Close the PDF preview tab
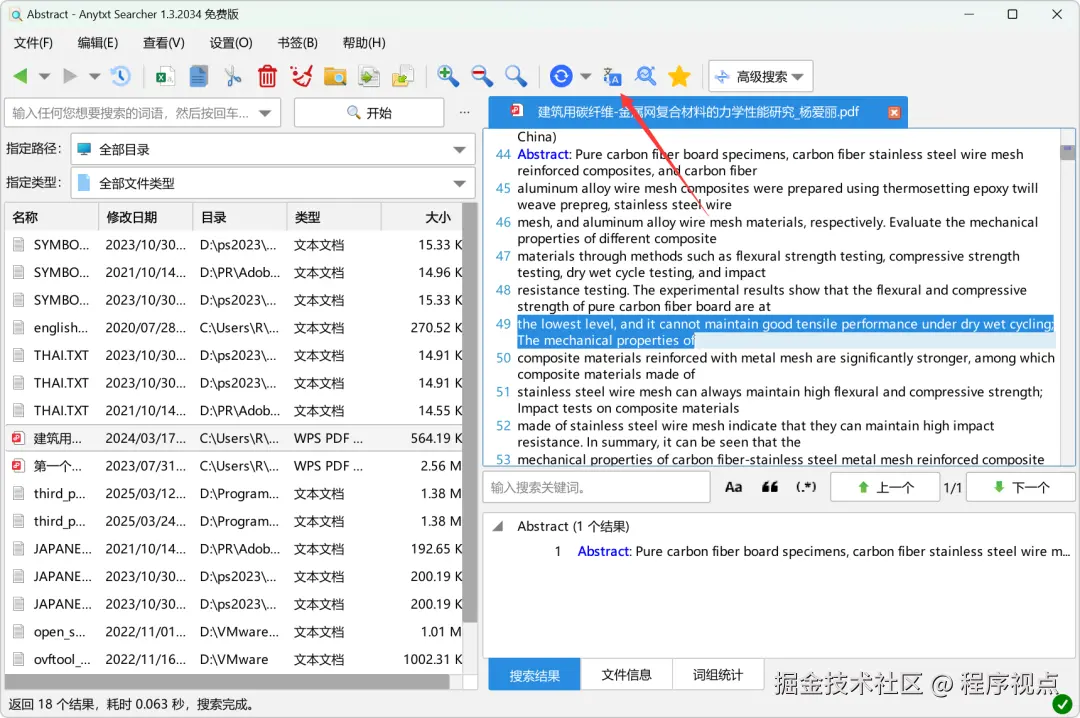 point(894,112)
